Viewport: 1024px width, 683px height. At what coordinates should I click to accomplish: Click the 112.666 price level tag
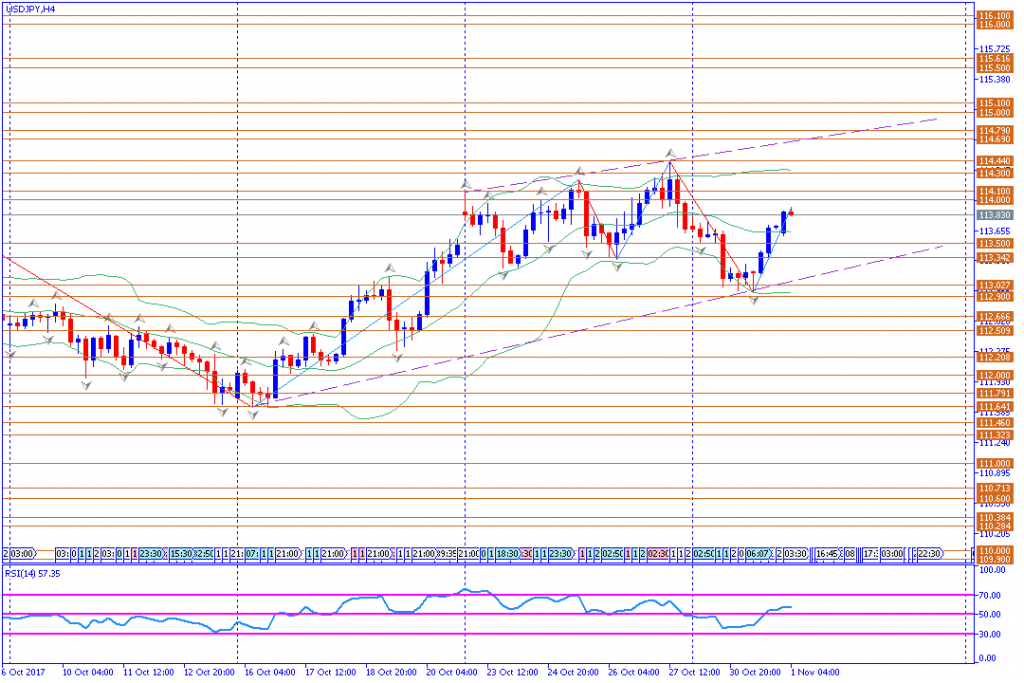[x=993, y=316]
